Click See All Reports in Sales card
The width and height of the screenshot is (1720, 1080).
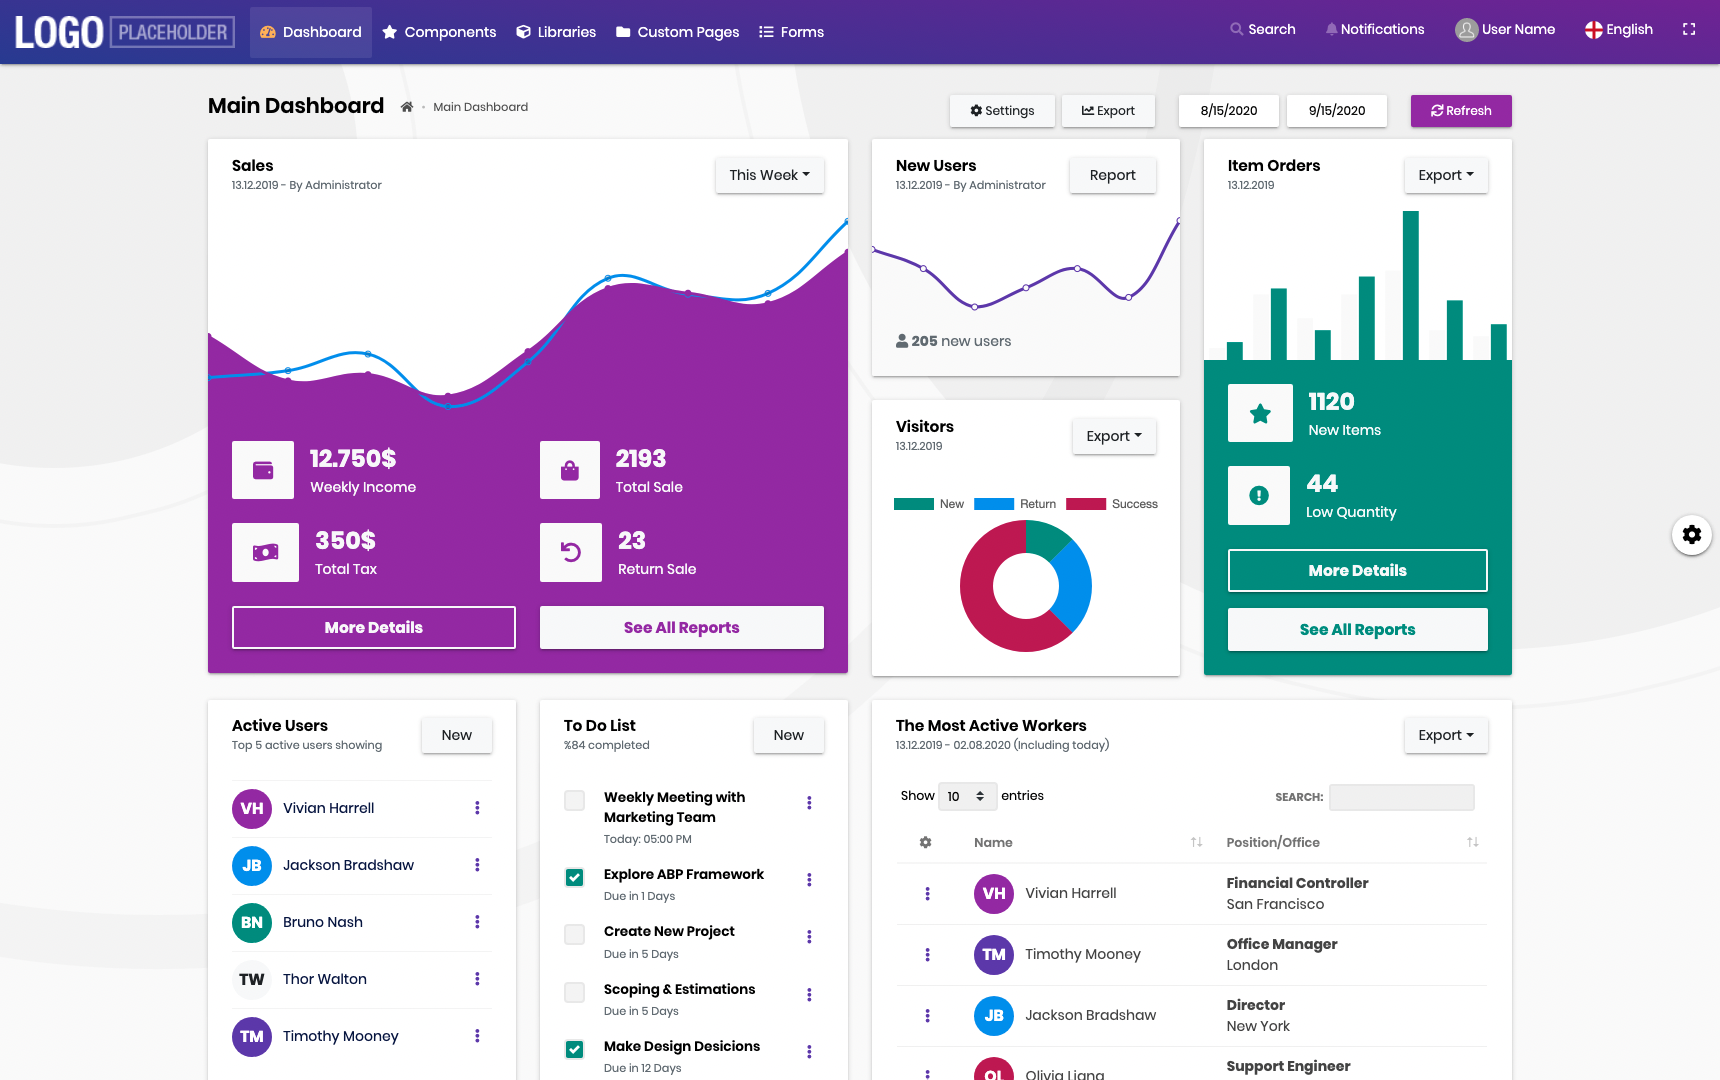(x=682, y=628)
